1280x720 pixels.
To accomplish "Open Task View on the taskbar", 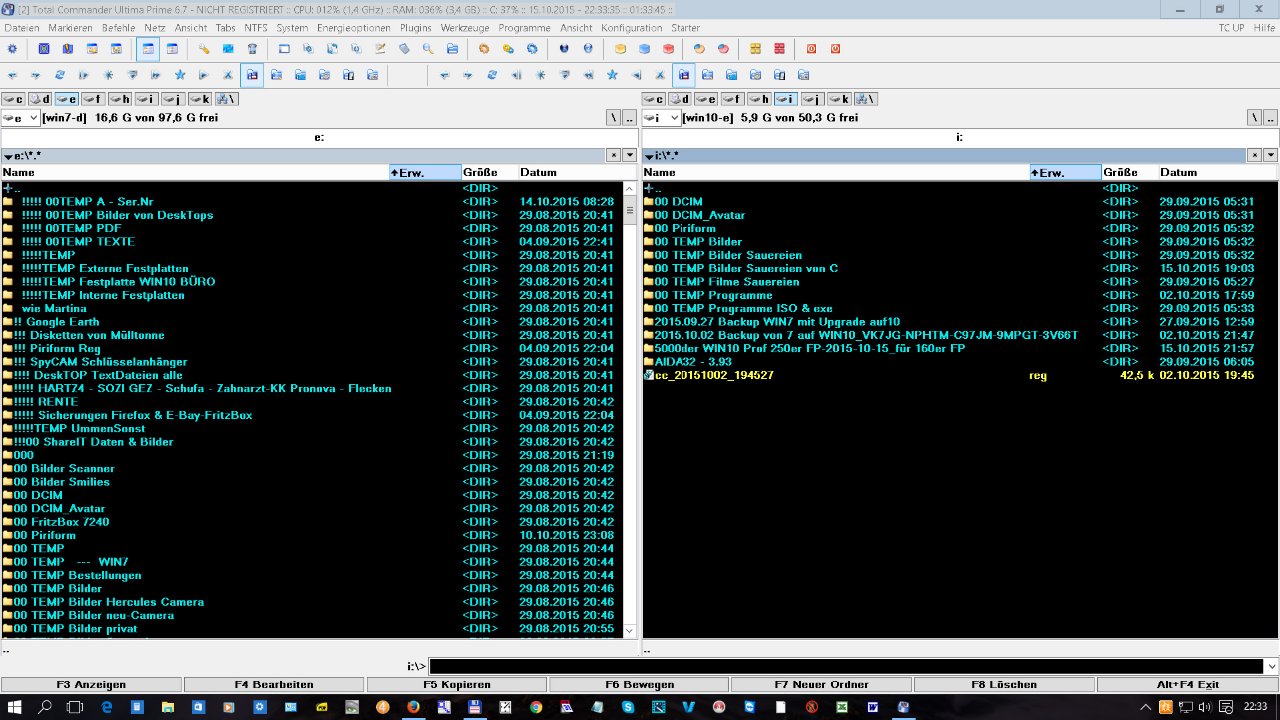I will [75, 707].
